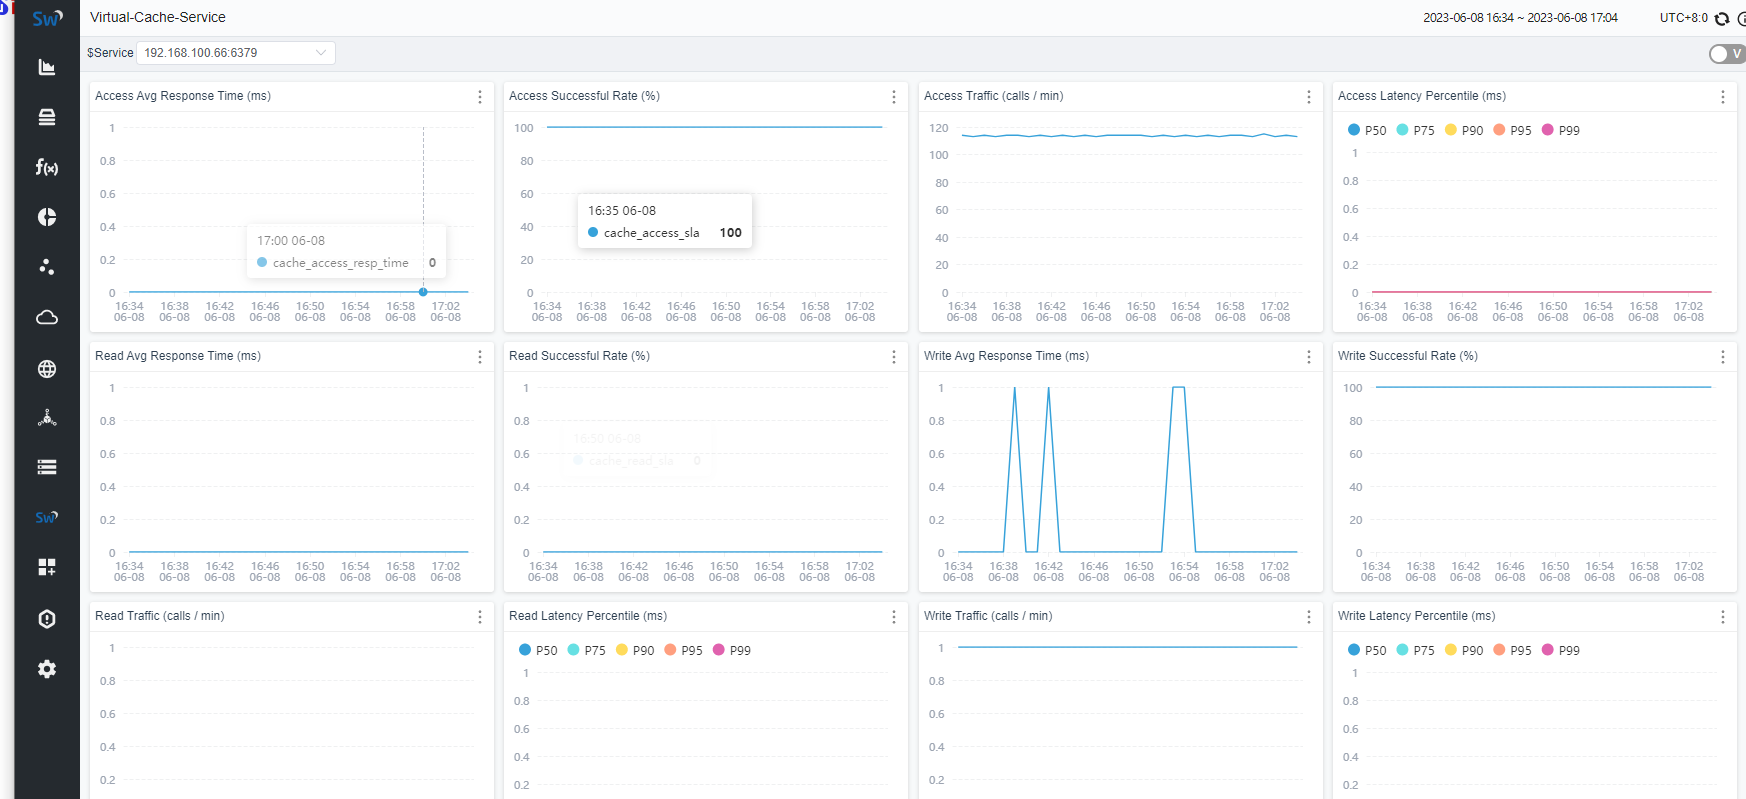Viewport: 1746px width, 799px height.
Task: Toggle P99 series in Access Latency Percentile legend
Action: click(x=1561, y=130)
